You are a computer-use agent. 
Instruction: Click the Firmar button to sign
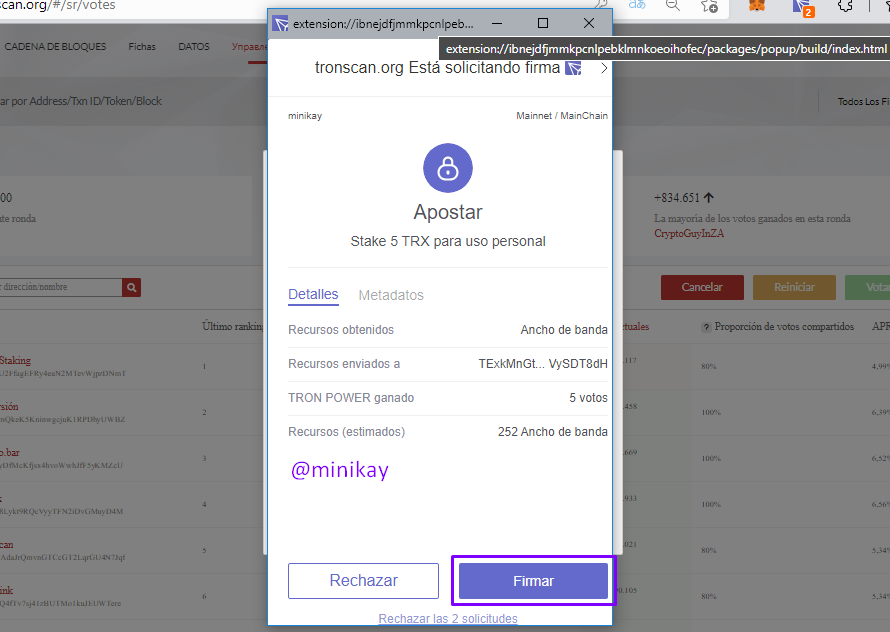533,580
